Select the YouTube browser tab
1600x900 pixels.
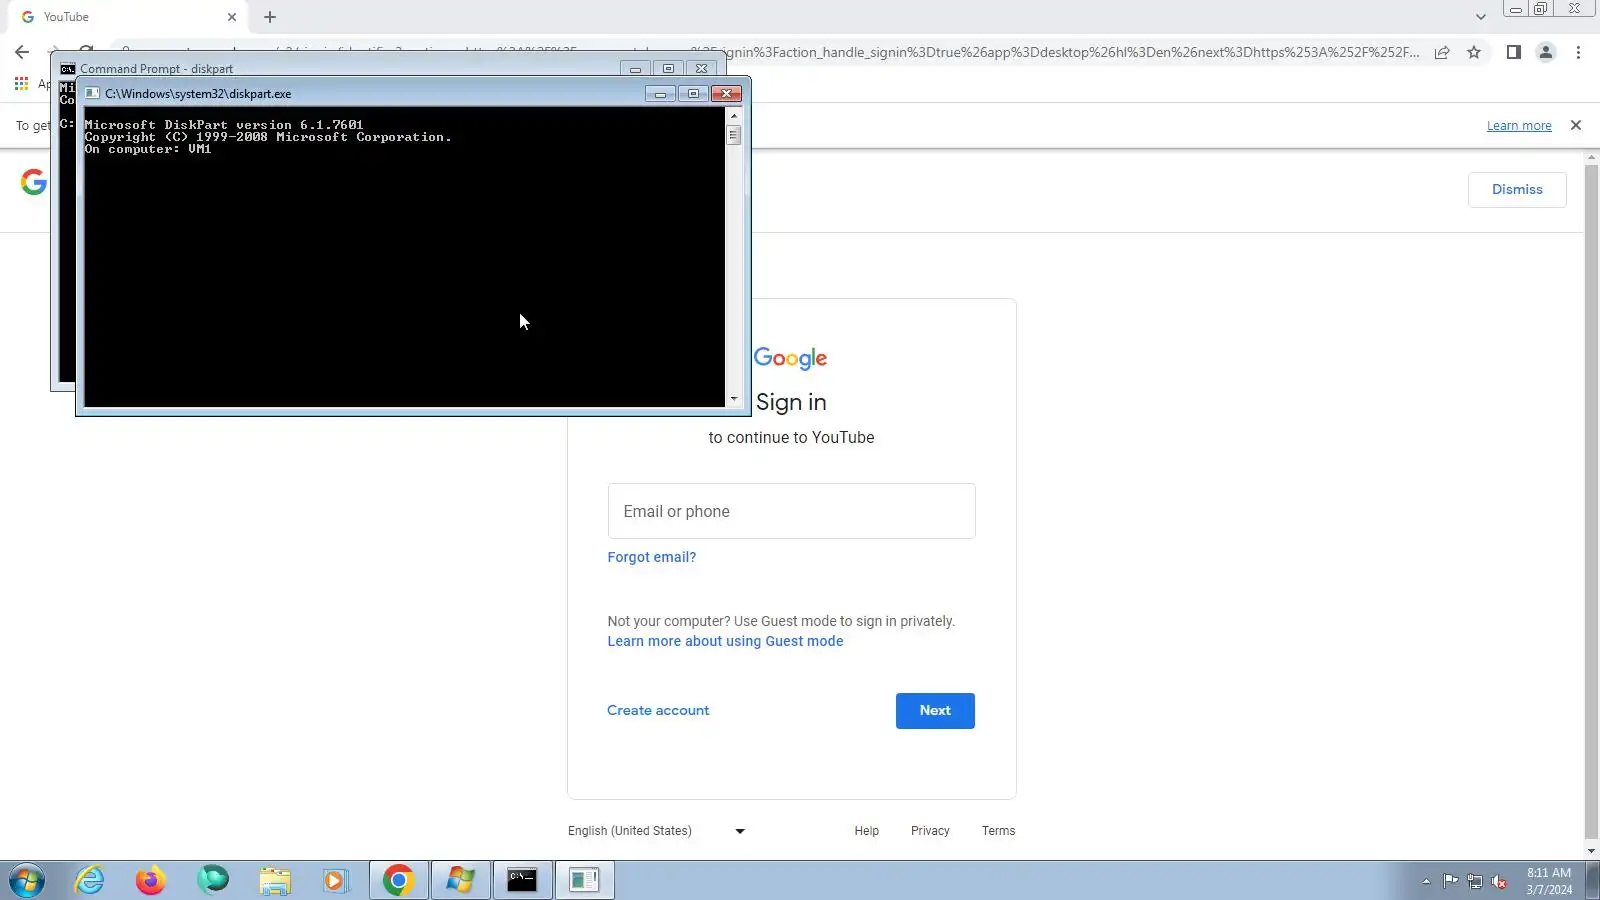point(125,17)
